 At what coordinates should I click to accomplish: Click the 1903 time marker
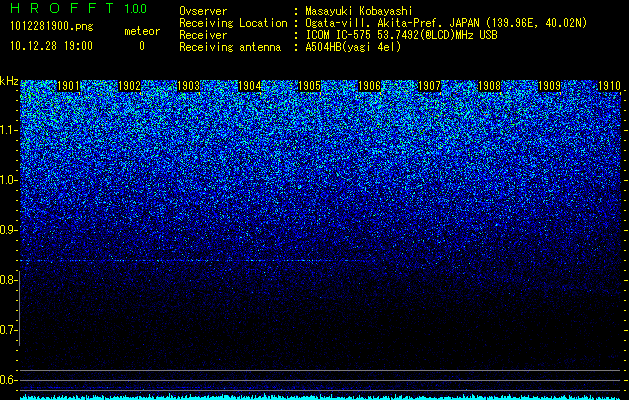tap(189, 86)
